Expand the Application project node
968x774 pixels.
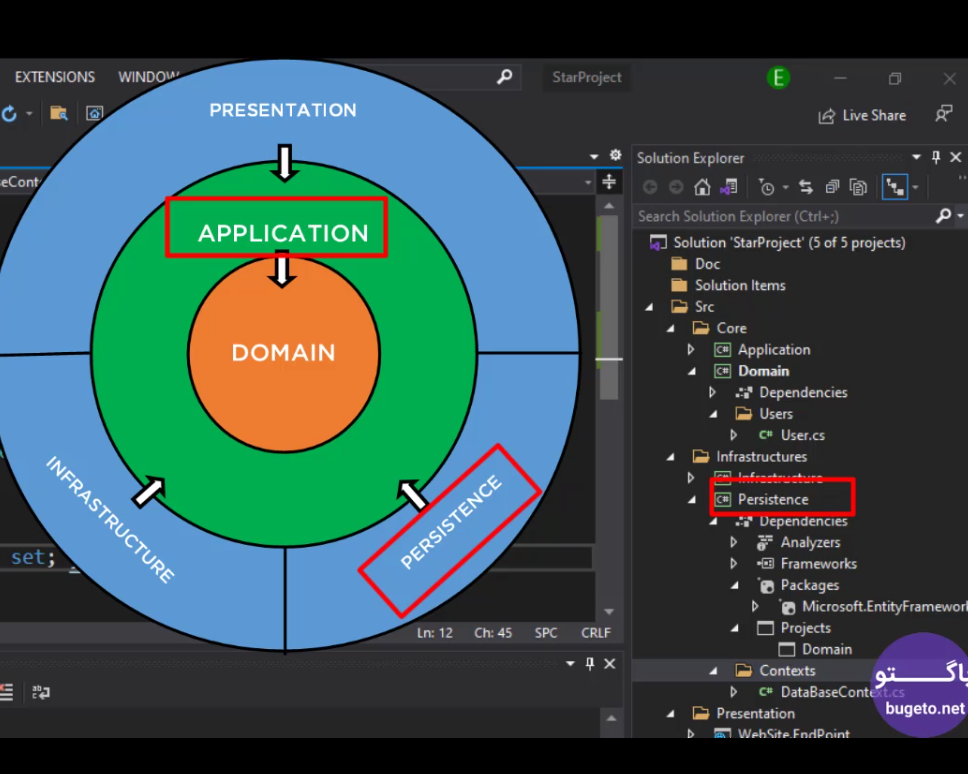click(x=691, y=349)
